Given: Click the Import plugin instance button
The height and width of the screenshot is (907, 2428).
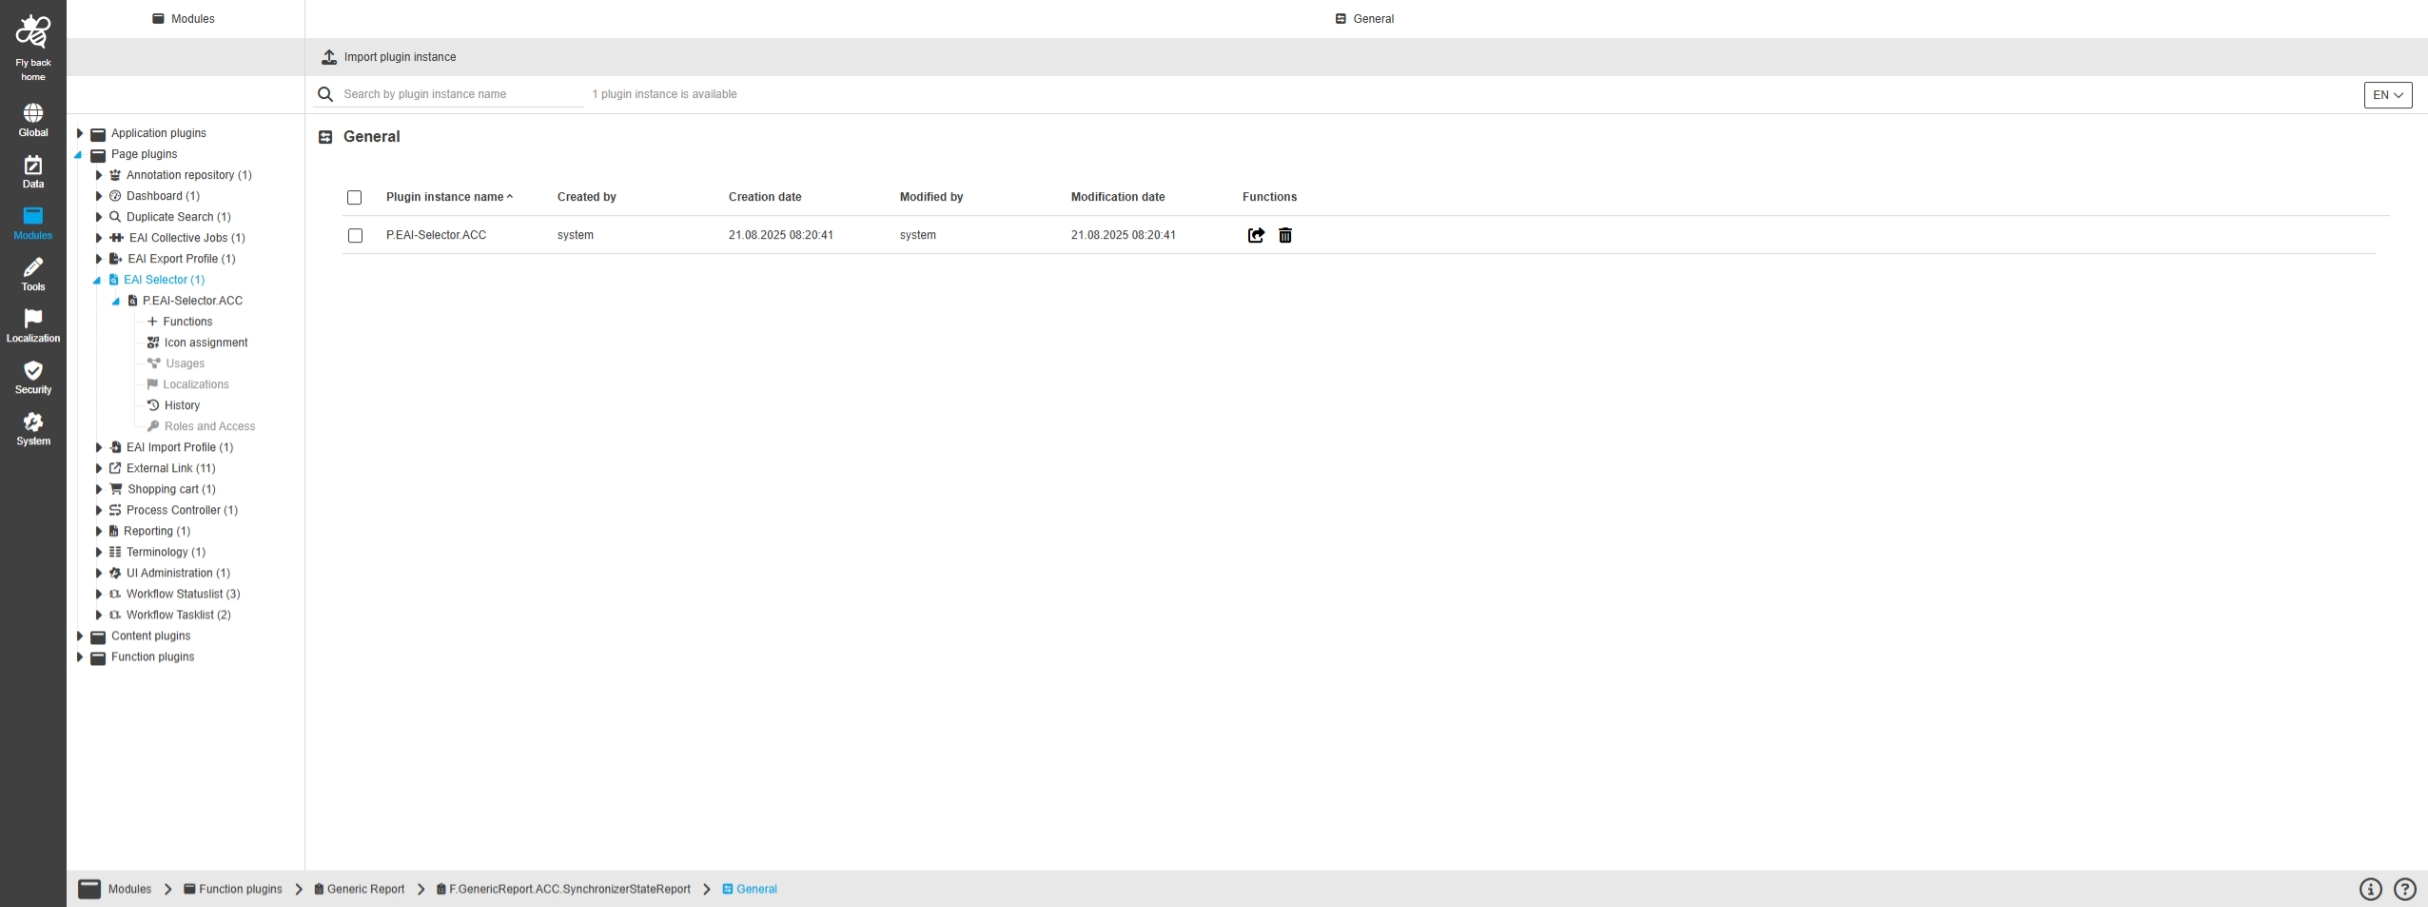Looking at the screenshot, I should (x=388, y=57).
